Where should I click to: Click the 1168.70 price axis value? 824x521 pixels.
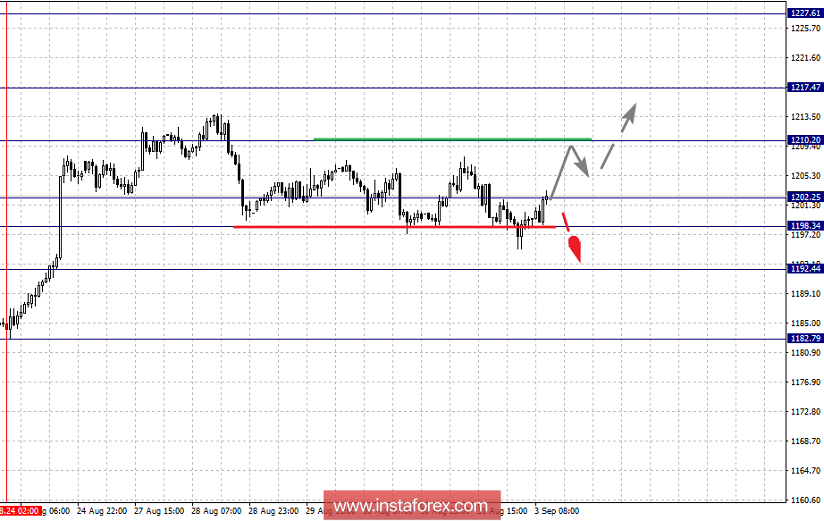pyautogui.click(x=806, y=441)
